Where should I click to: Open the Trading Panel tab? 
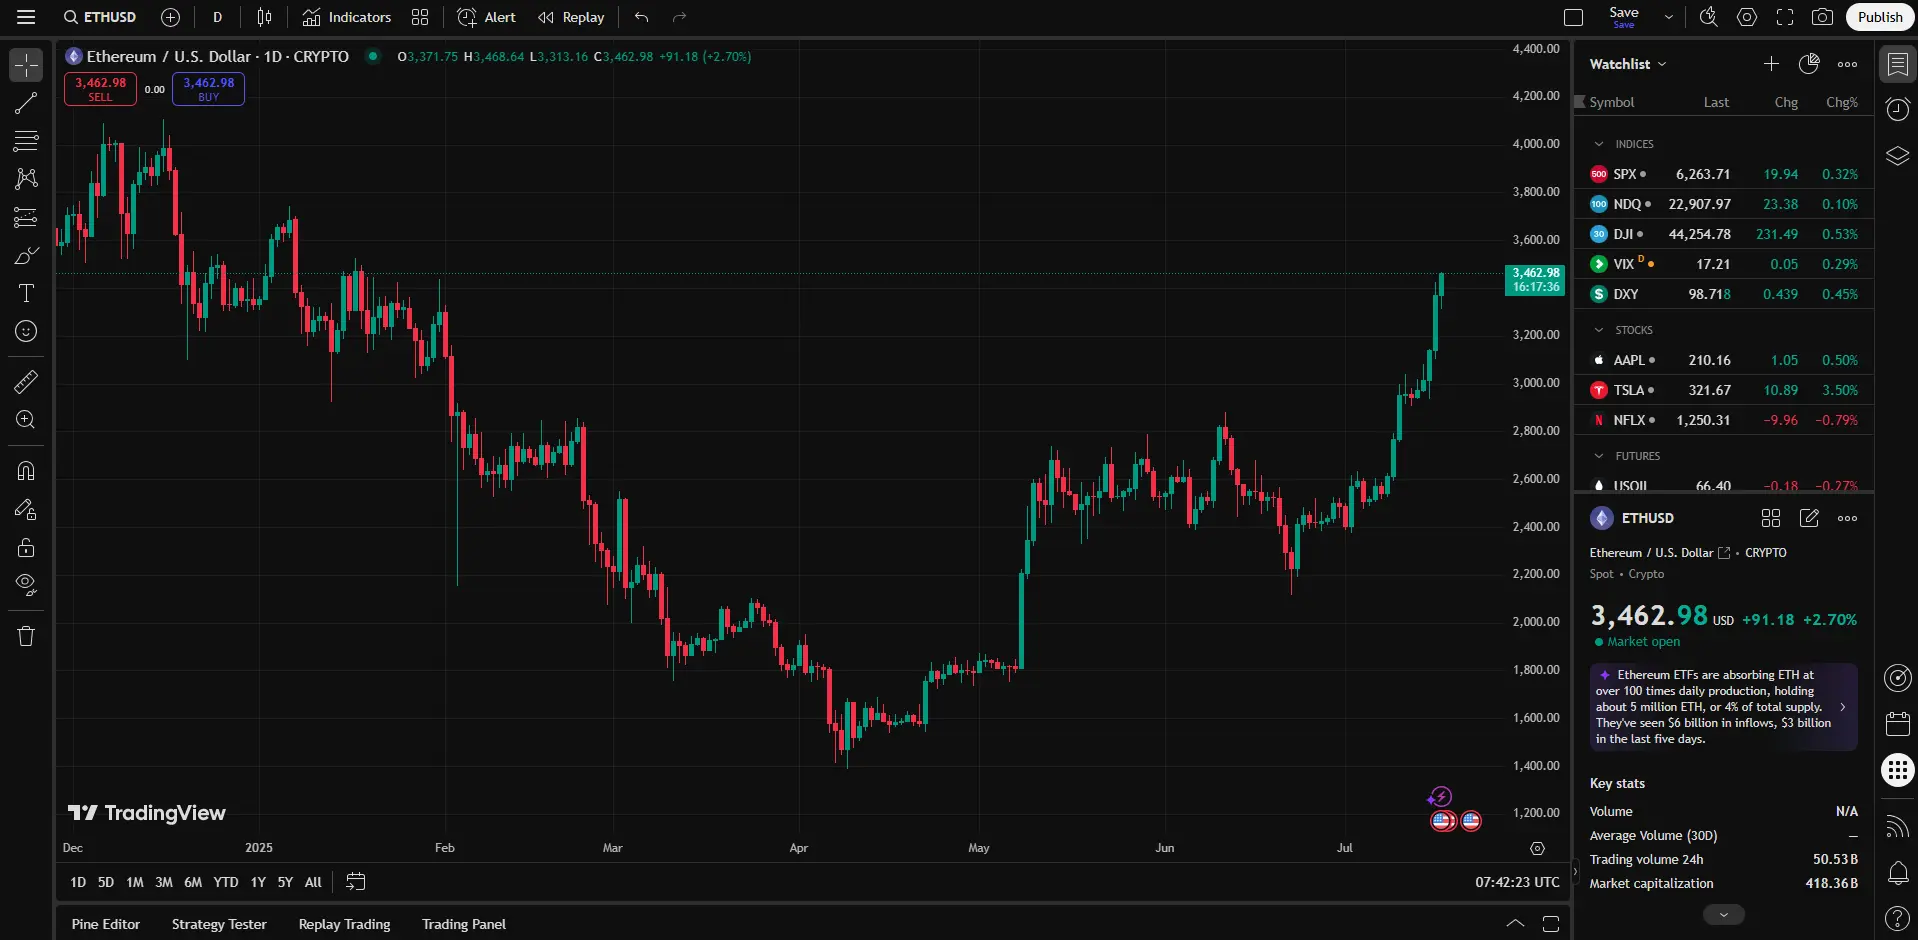point(464,924)
